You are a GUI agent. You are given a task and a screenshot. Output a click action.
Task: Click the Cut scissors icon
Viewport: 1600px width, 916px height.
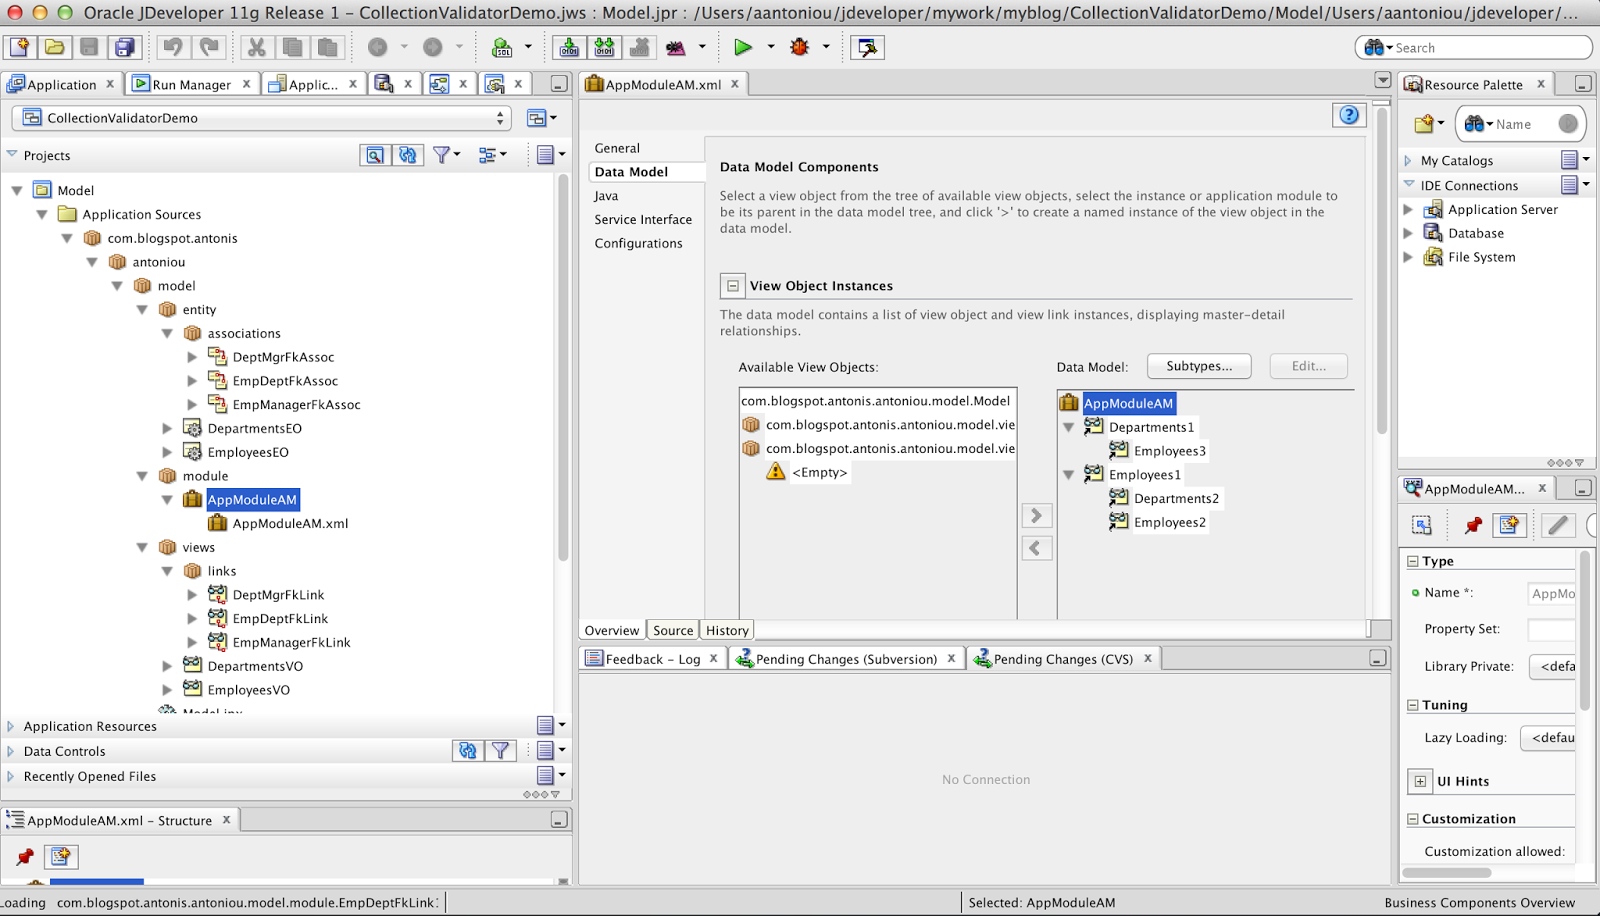(x=257, y=47)
